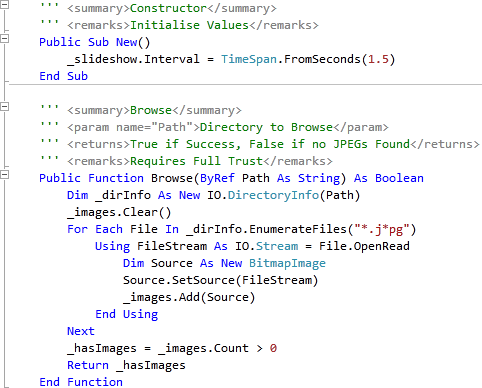Click 'Source.SetSource(FileStream)' statement
482x388 pixels.
point(221,280)
